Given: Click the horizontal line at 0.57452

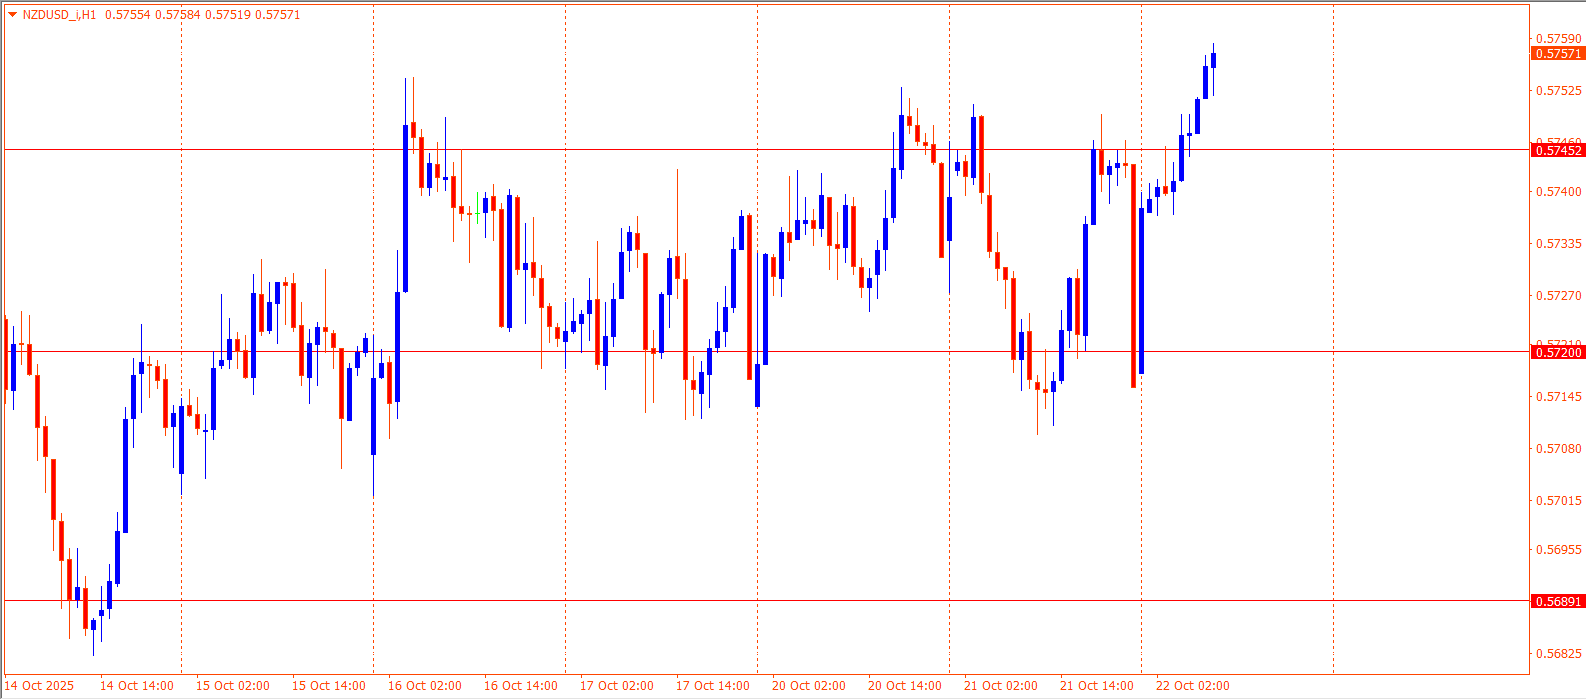Looking at the screenshot, I should point(700,150).
